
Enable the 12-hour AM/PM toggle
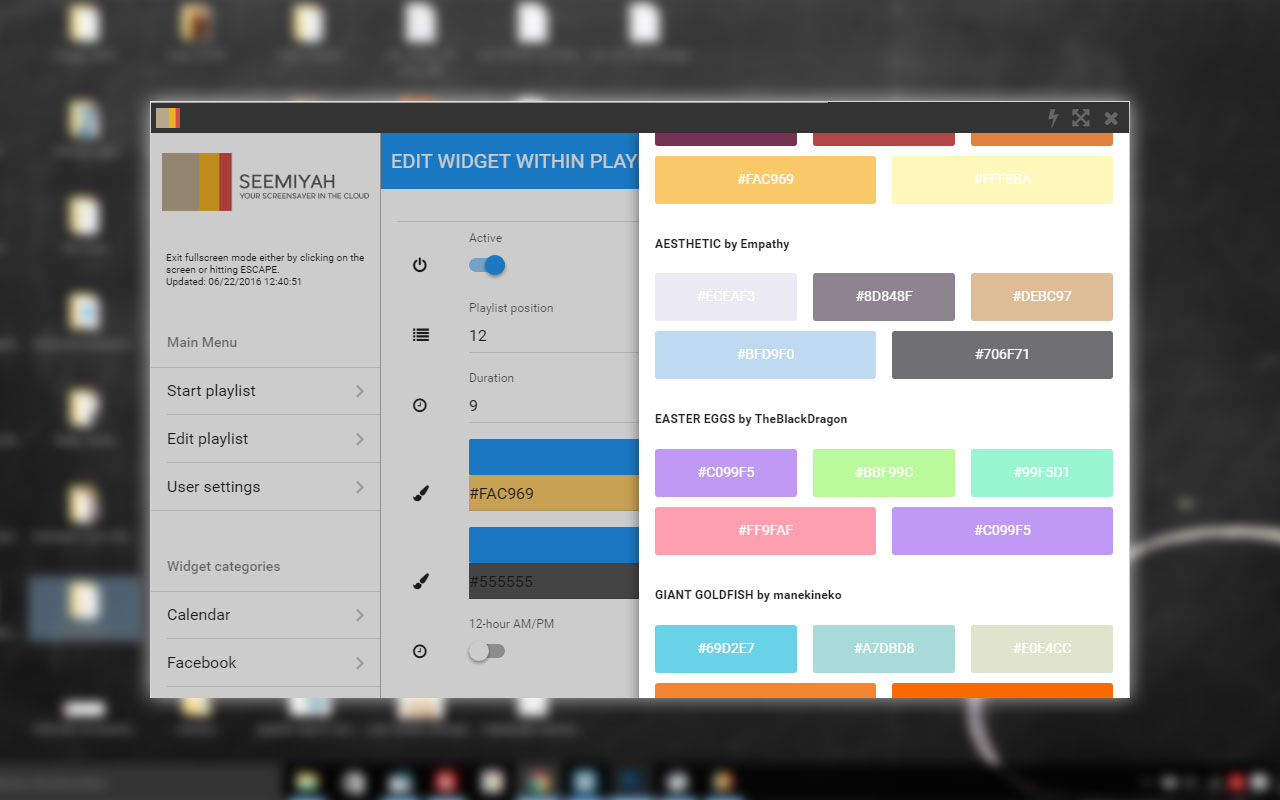point(487,651)
